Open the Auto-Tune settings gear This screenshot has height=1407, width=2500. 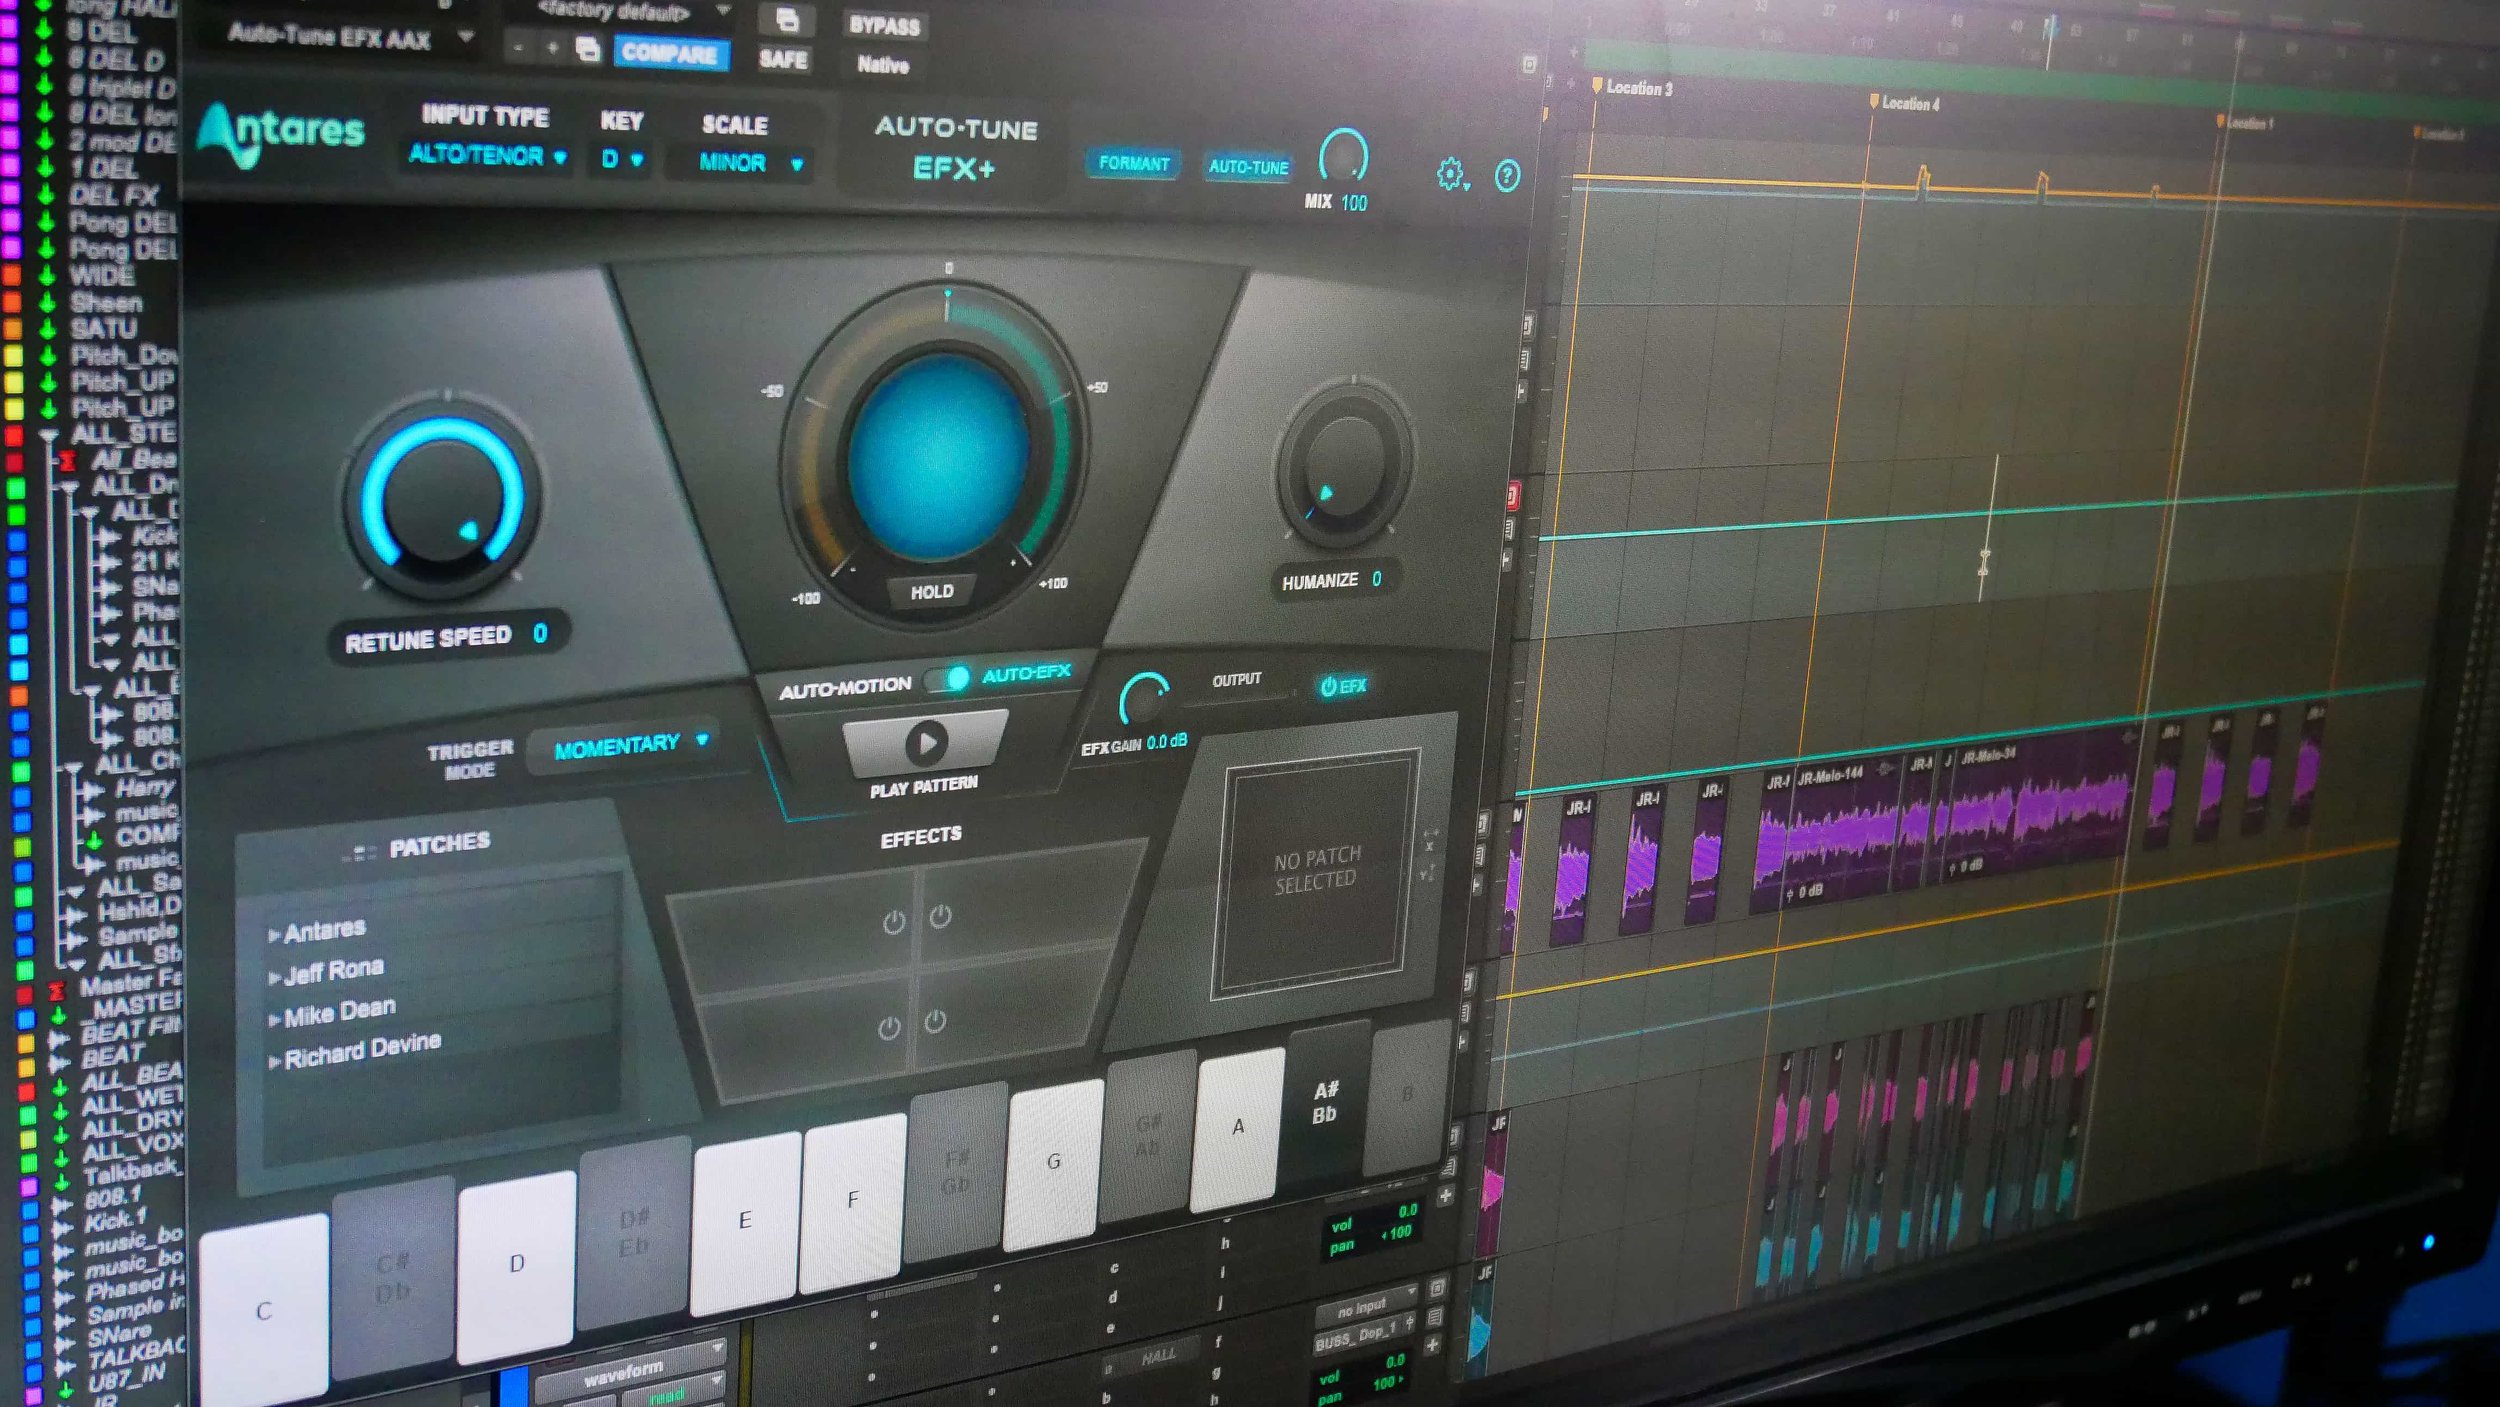pyautogui.click(x=1449, y=174)
